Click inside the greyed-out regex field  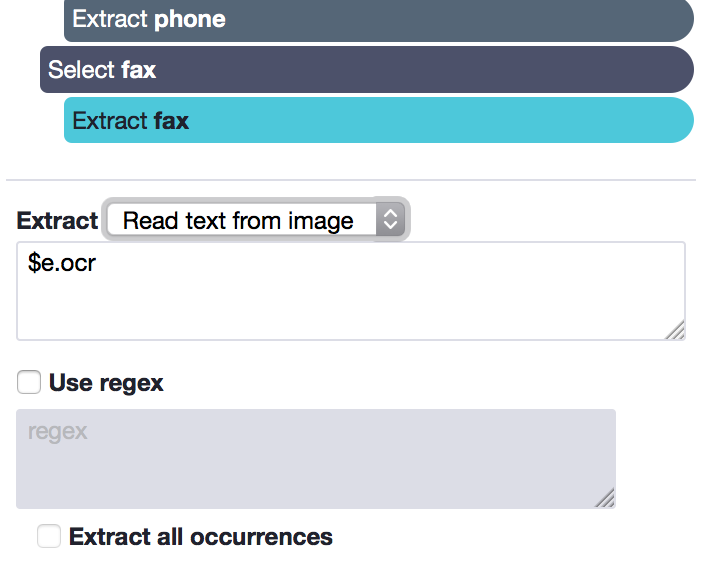click(316, 459)
